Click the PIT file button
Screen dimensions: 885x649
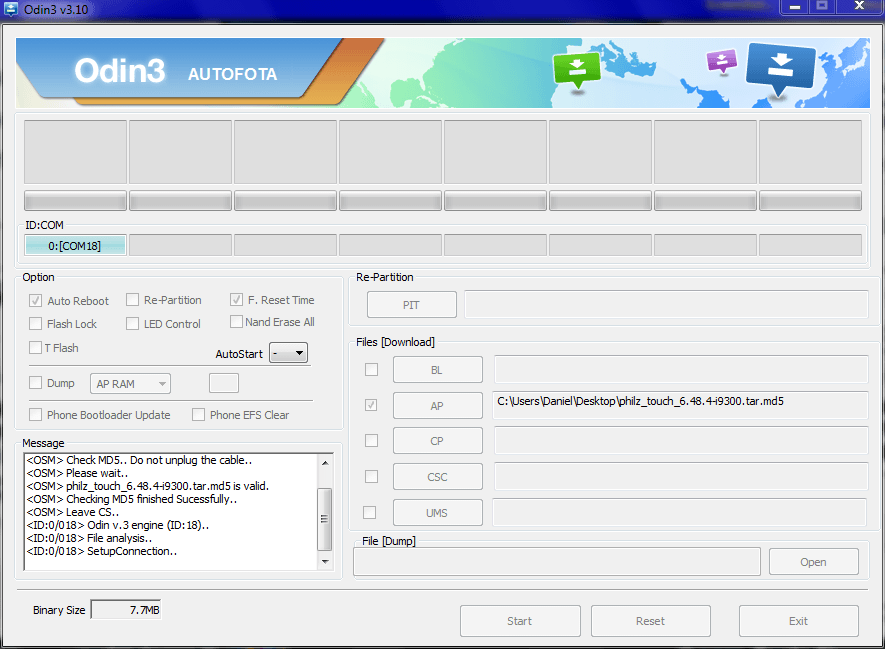411,305
